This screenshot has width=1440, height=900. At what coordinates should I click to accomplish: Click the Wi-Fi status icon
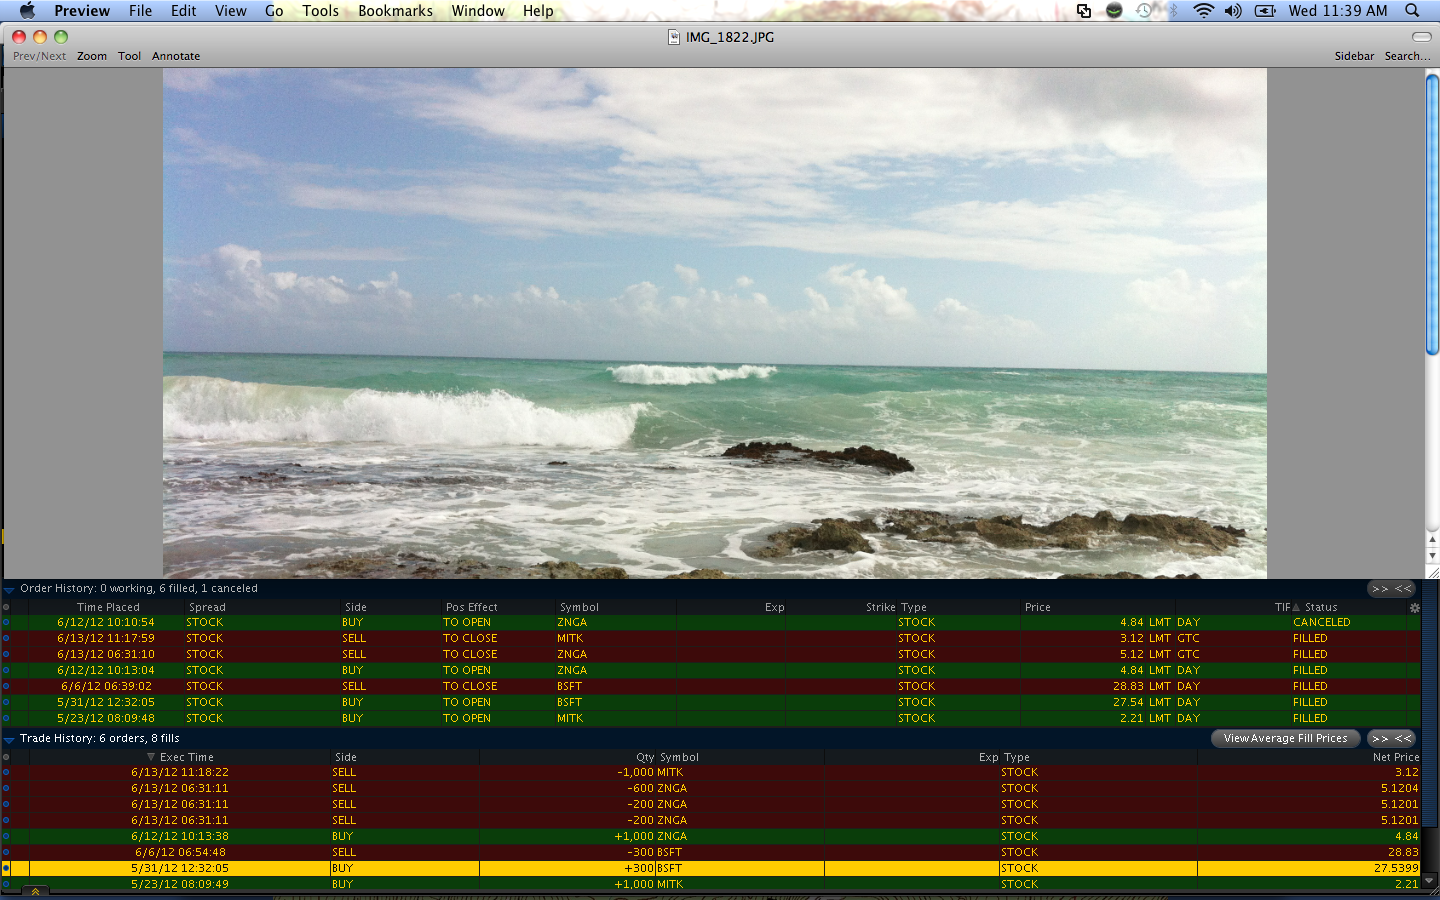pyautogui.click(x=1203, y=11)
